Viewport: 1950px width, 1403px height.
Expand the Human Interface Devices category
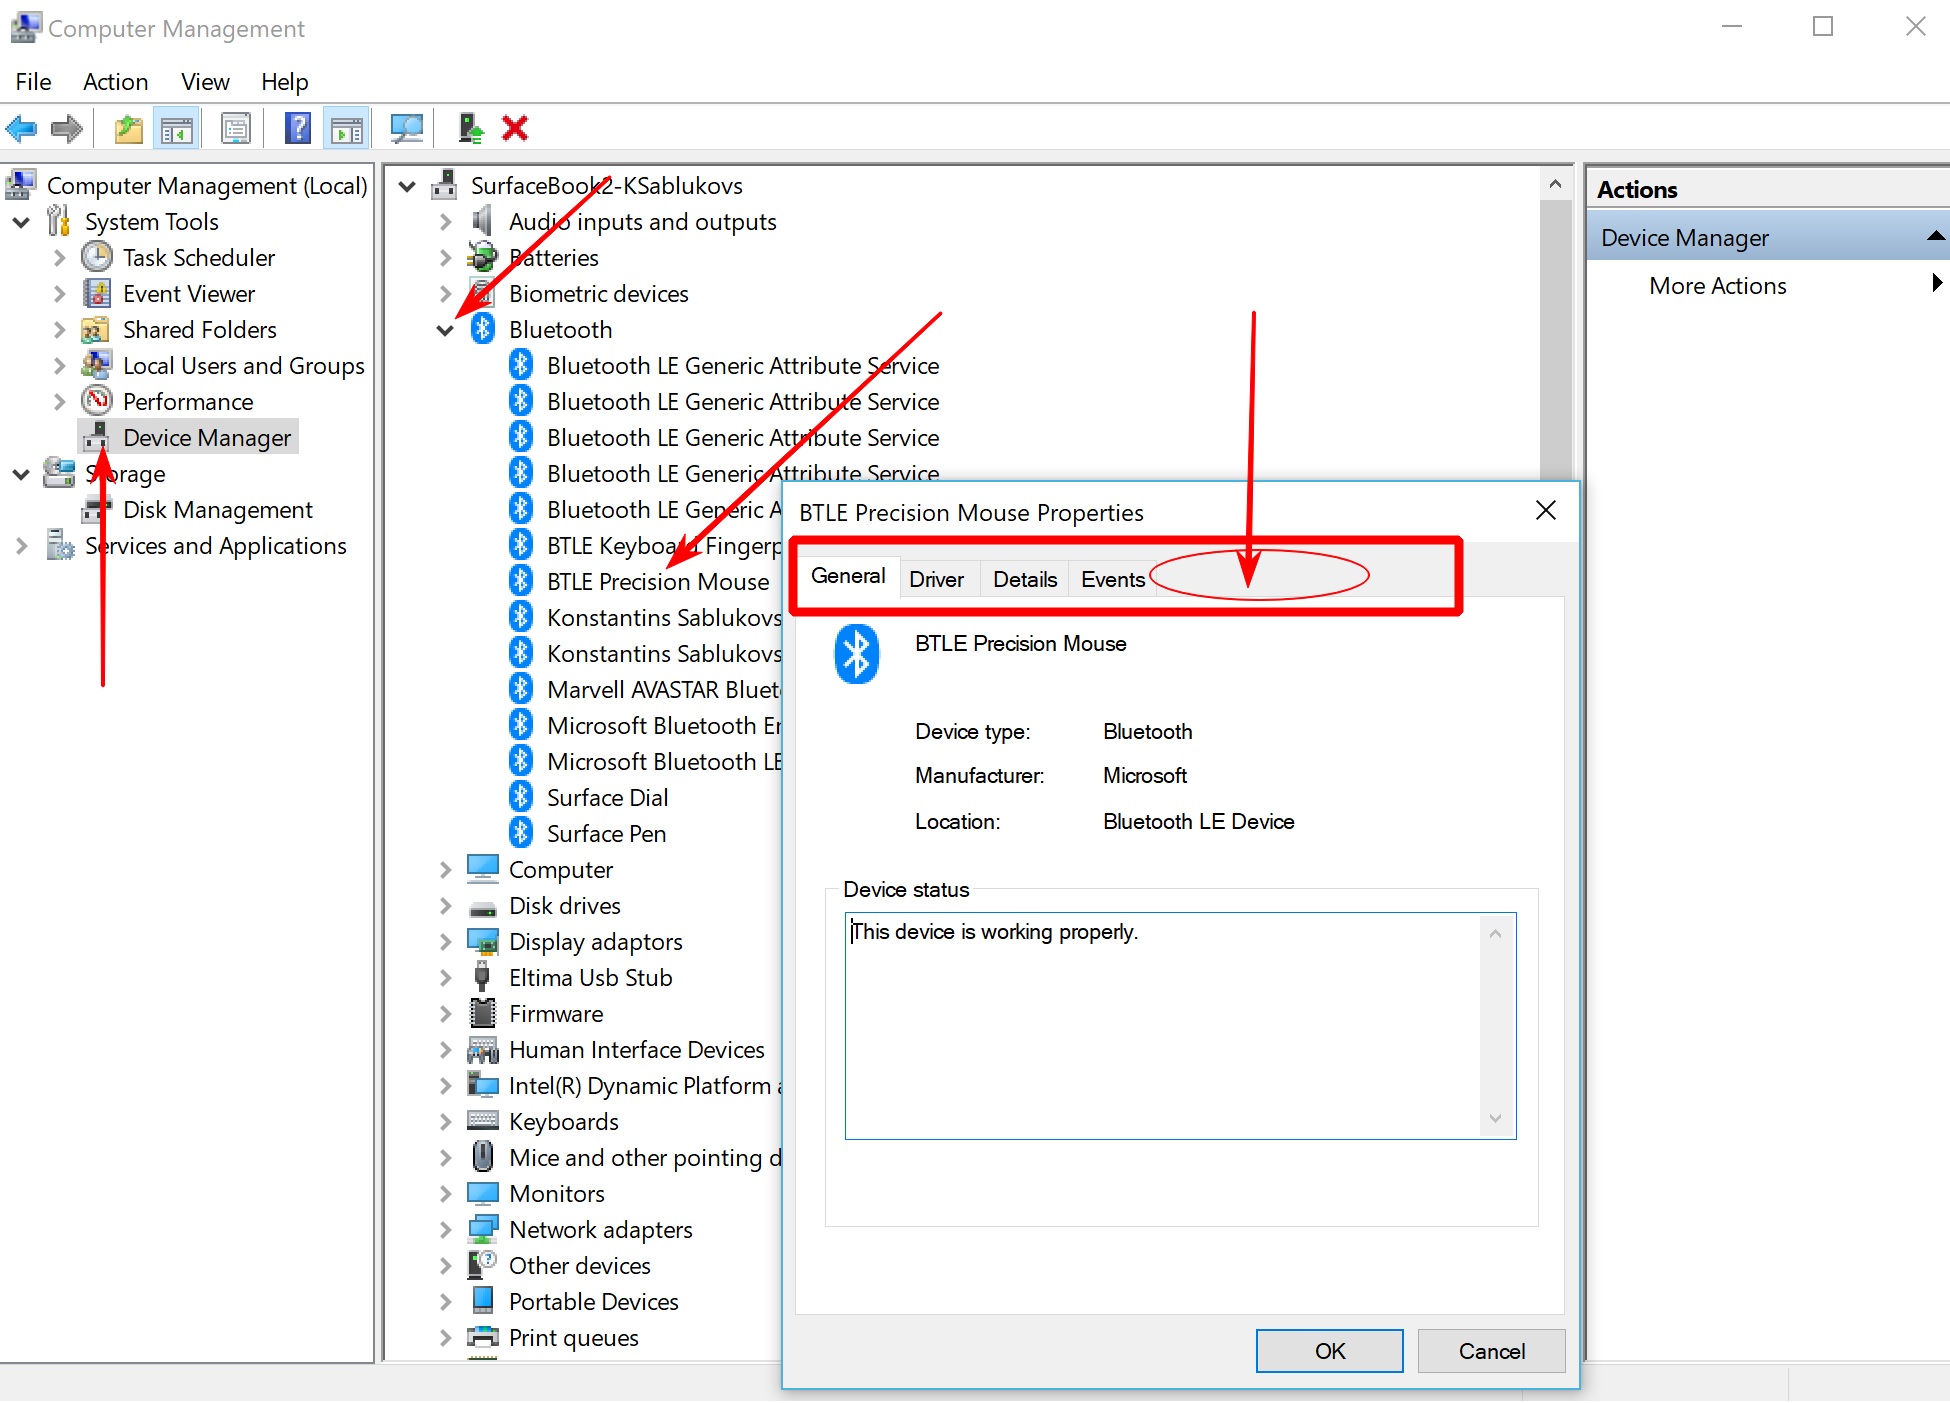click(x=446, y=1050)
